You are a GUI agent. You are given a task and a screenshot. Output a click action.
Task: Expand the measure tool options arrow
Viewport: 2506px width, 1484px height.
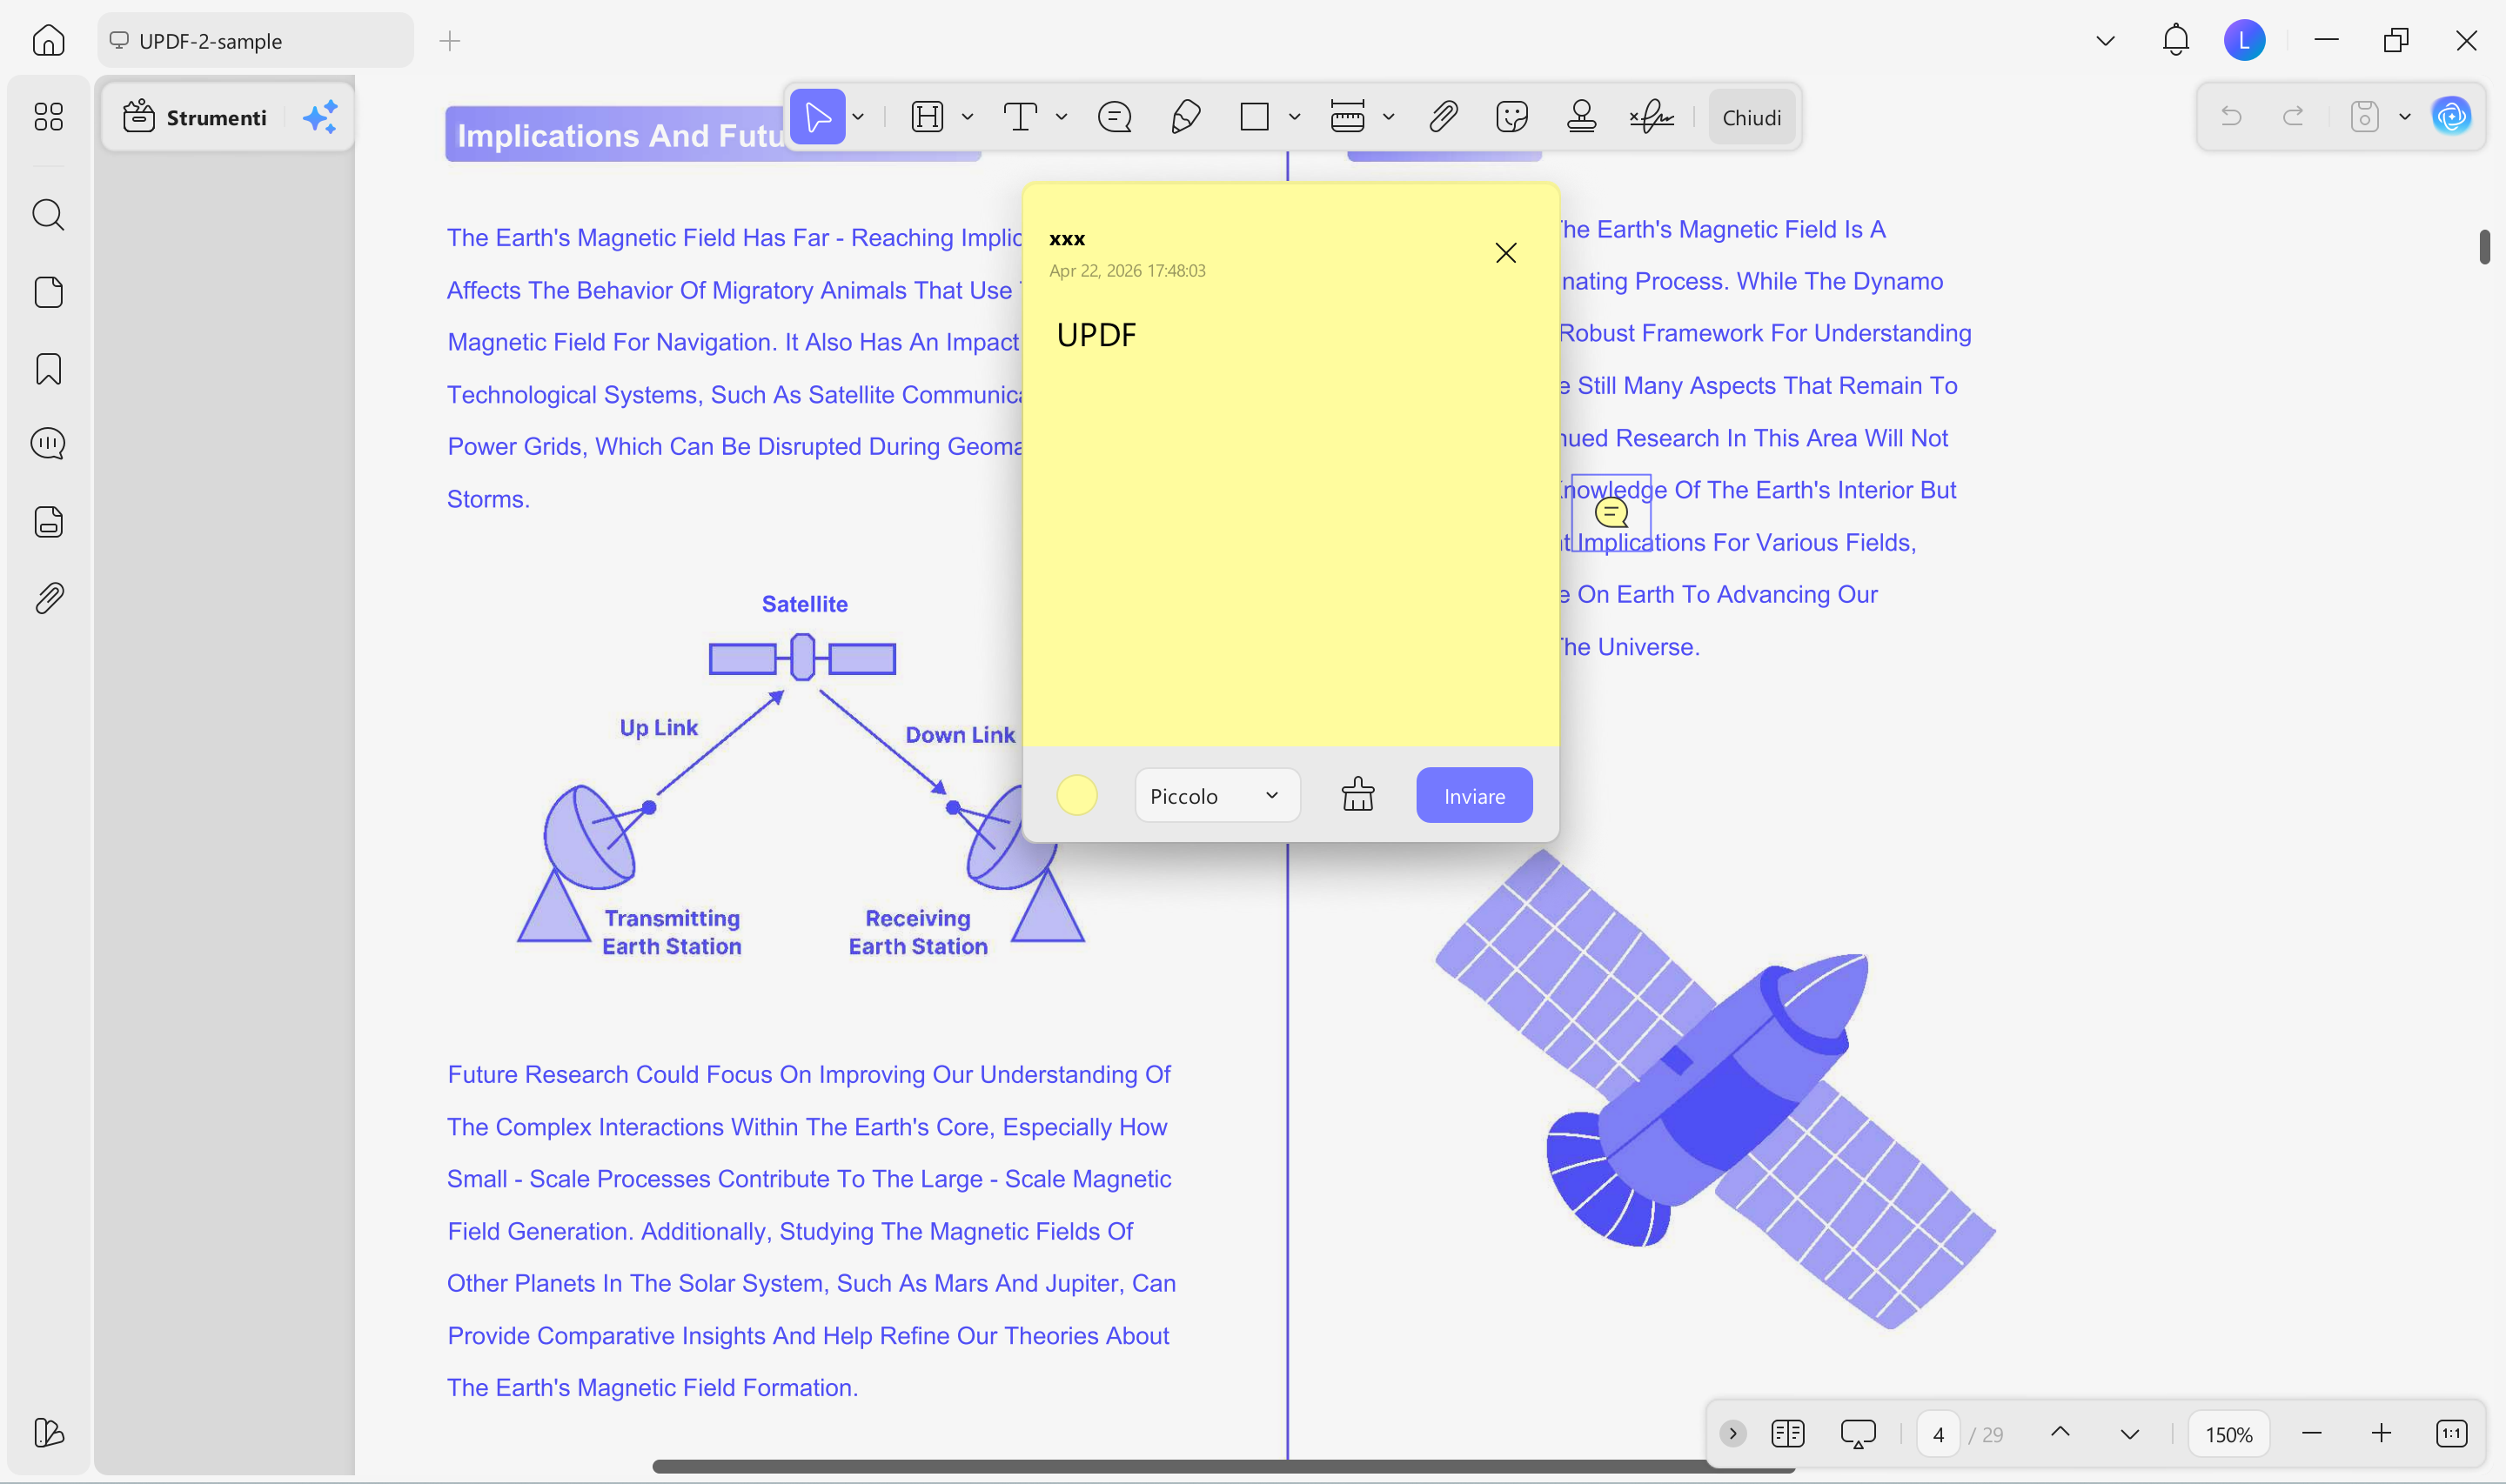coord(1388,117)
